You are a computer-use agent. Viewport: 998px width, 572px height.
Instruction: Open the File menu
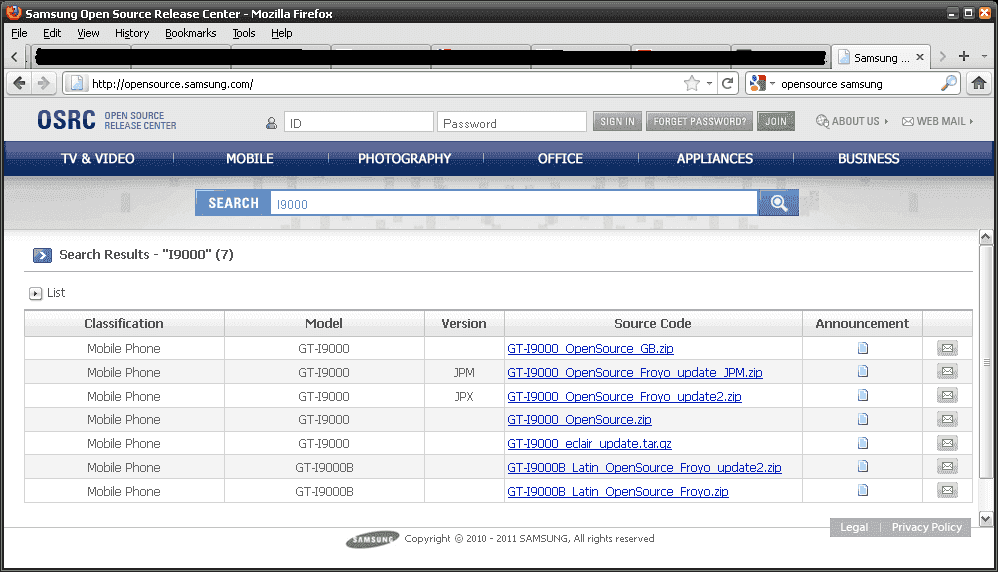point(19,33)
